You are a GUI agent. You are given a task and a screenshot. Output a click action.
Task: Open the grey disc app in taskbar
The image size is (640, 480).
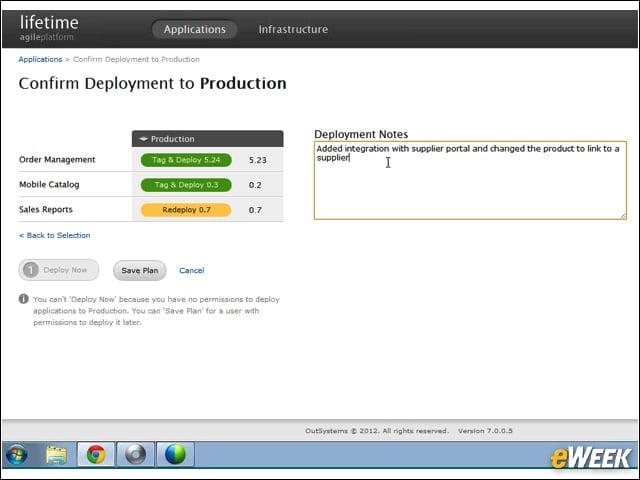[x=136, y=454]
